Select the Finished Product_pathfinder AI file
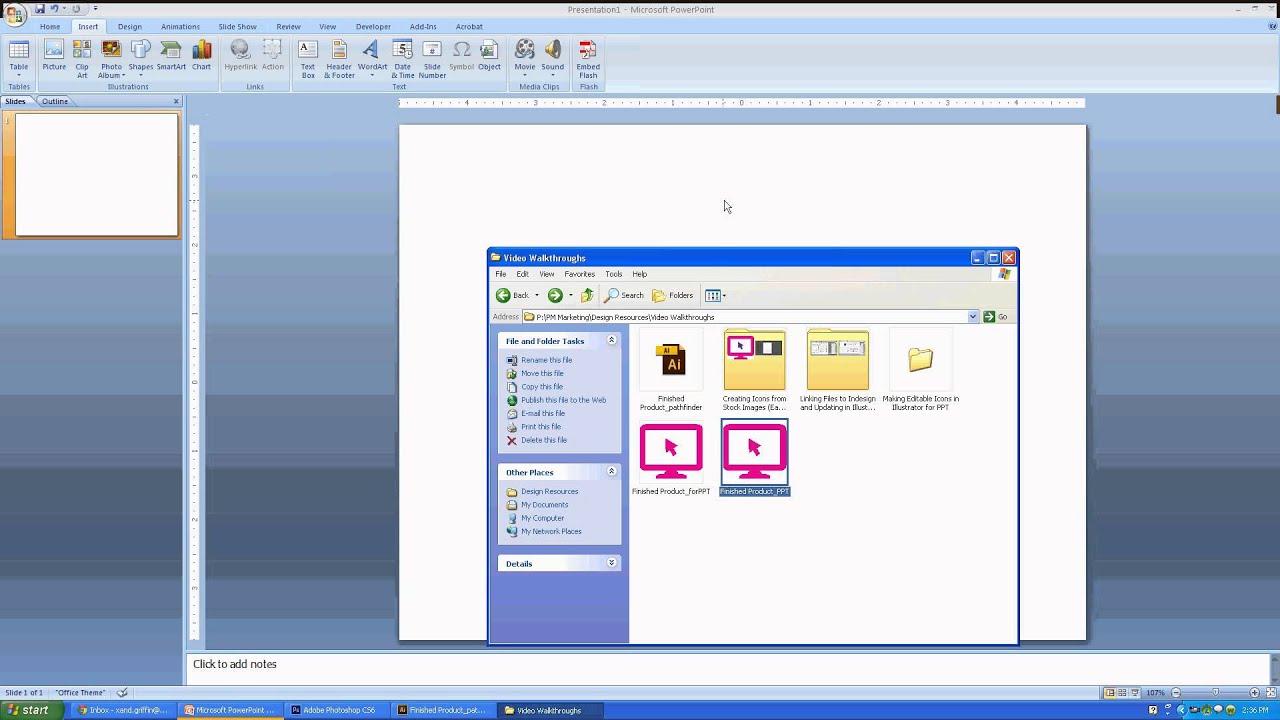The height and width of the screenshot is (720, 1280). pos(671,372)
